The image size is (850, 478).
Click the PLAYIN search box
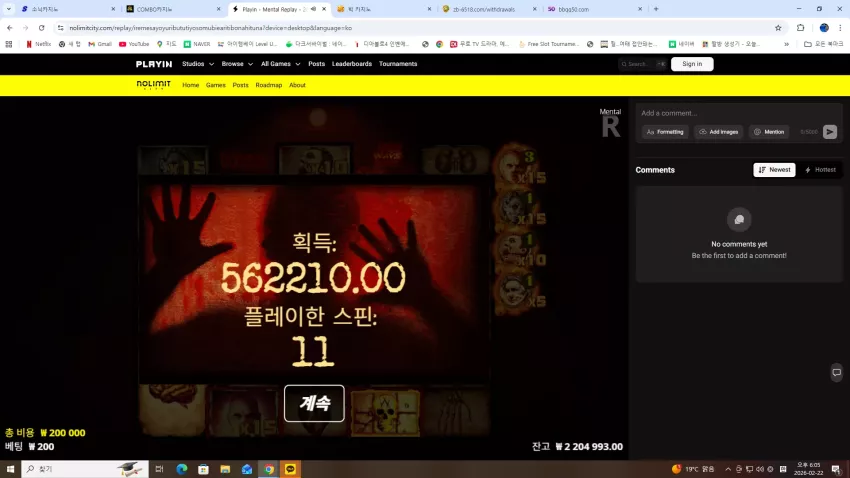click(x=642, y=64)
